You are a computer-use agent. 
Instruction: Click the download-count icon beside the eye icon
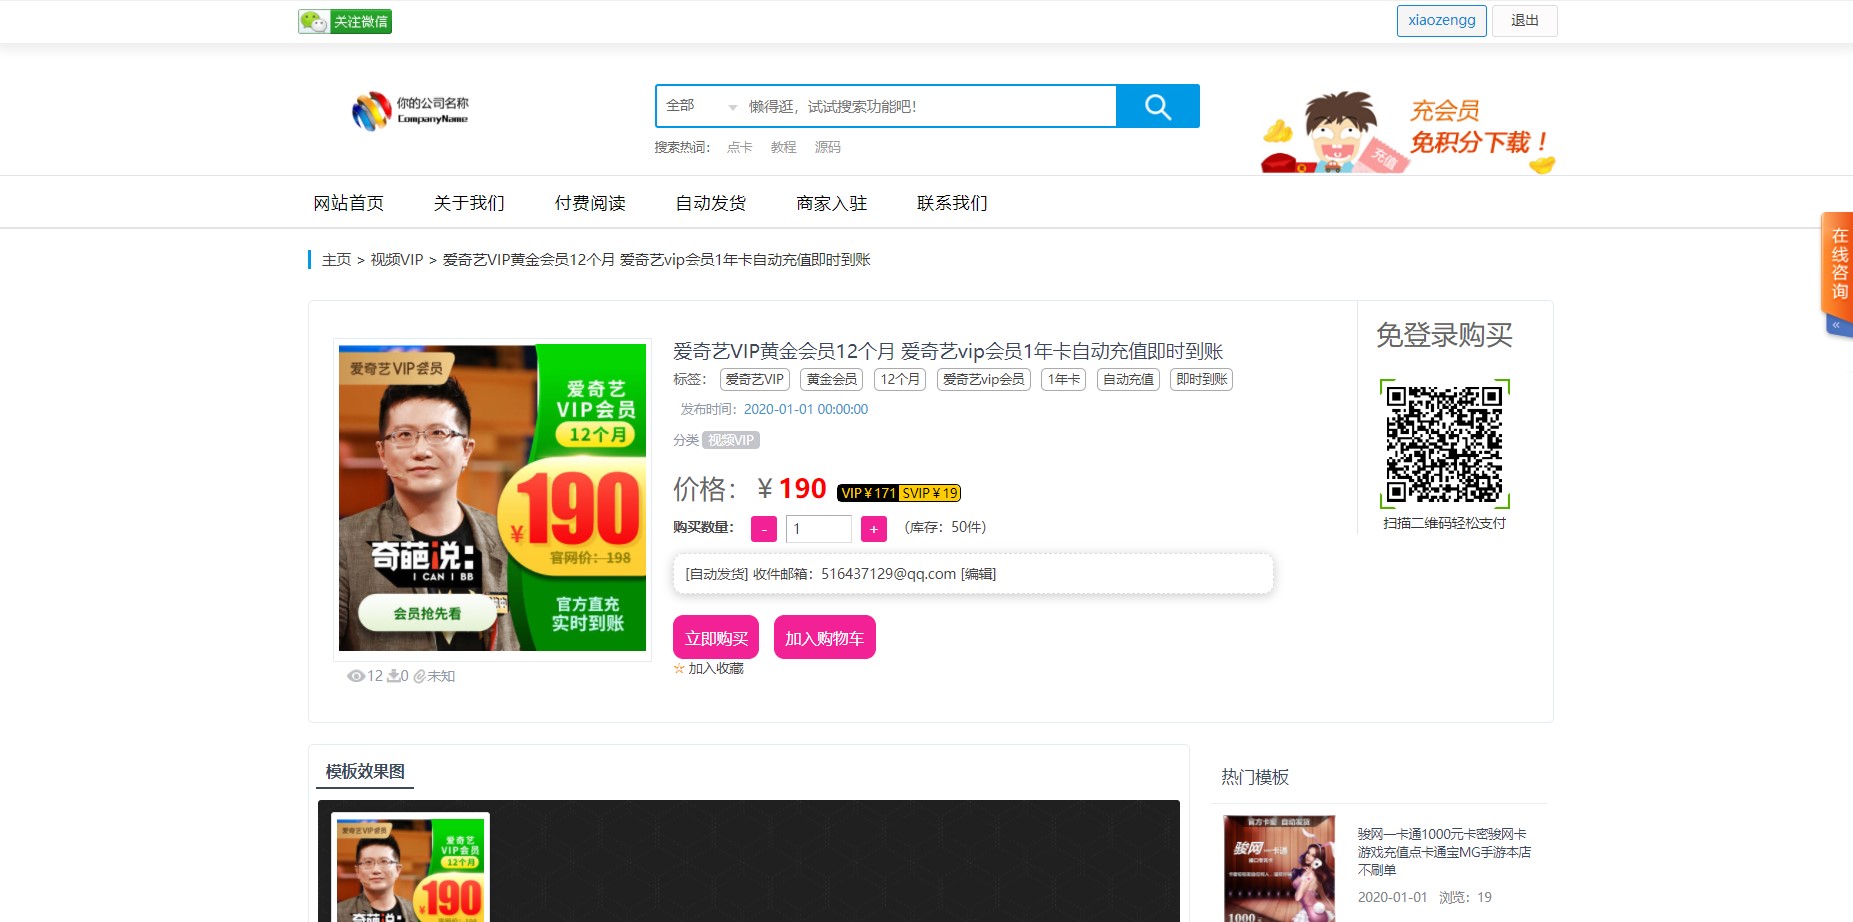click(392, 676)
